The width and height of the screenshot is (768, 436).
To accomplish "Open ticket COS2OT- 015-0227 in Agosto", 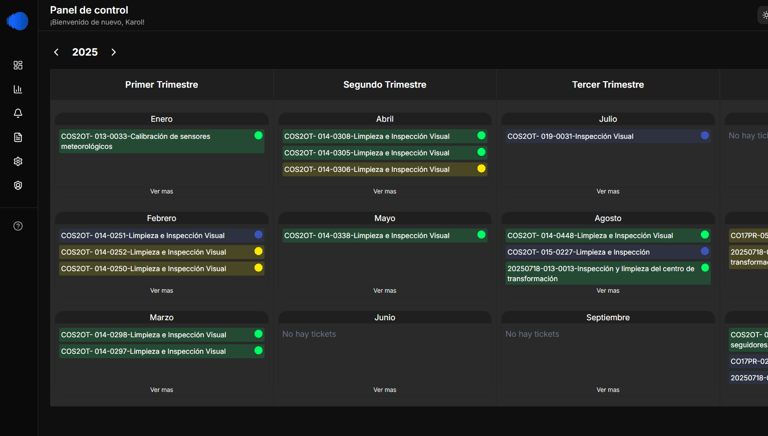I will (x=608, y=252).
